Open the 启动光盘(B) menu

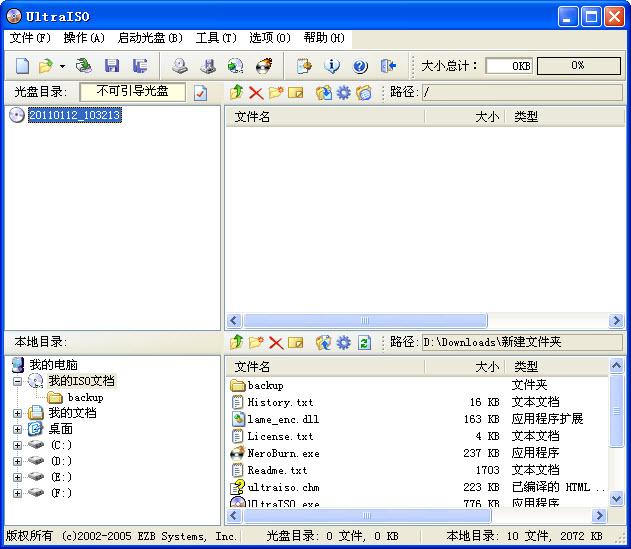click(150, 38)
